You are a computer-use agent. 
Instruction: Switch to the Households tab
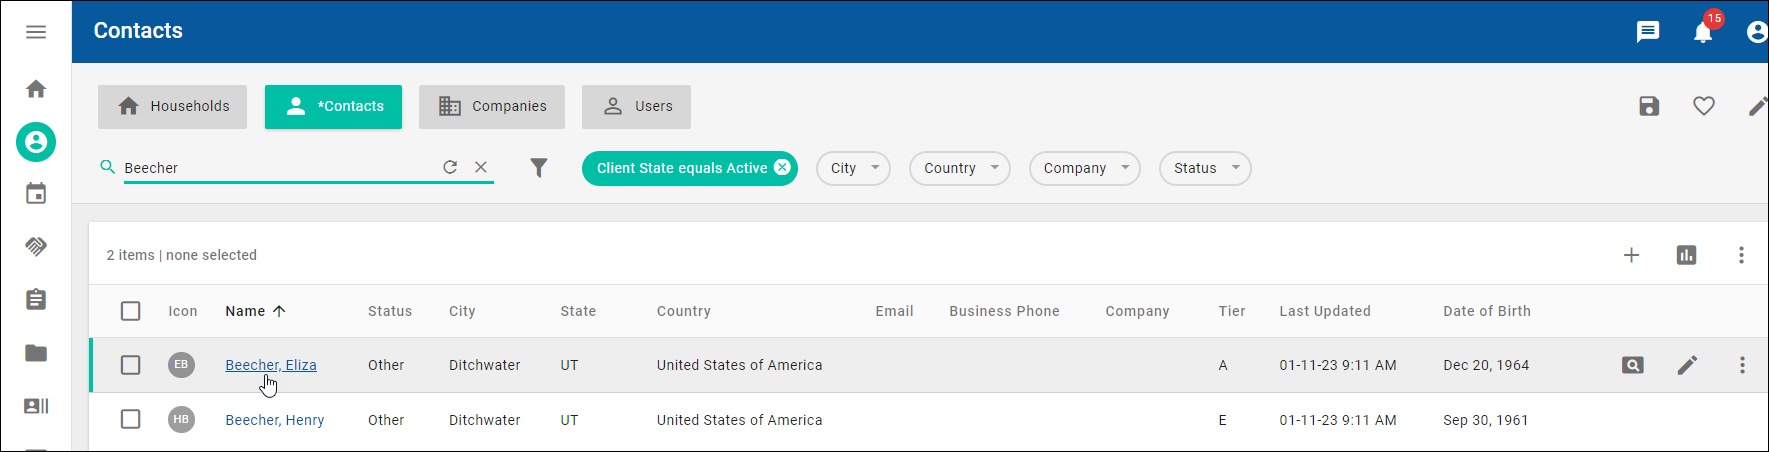[172, 107]
